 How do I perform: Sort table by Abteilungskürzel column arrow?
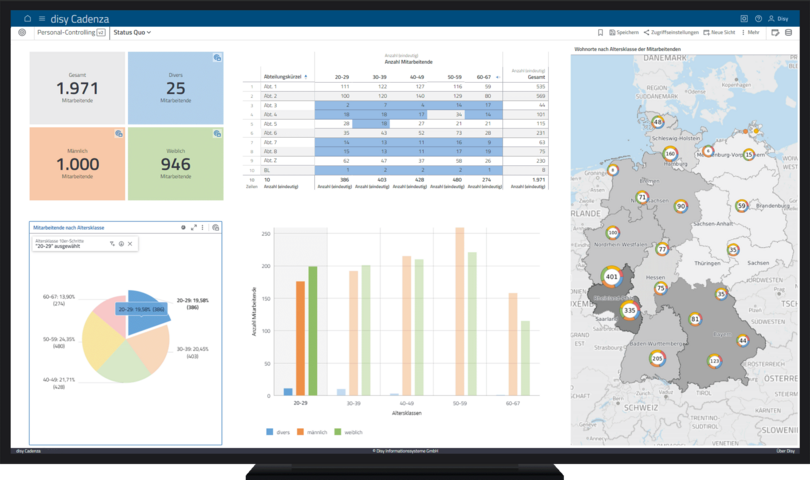coord(306,77)
